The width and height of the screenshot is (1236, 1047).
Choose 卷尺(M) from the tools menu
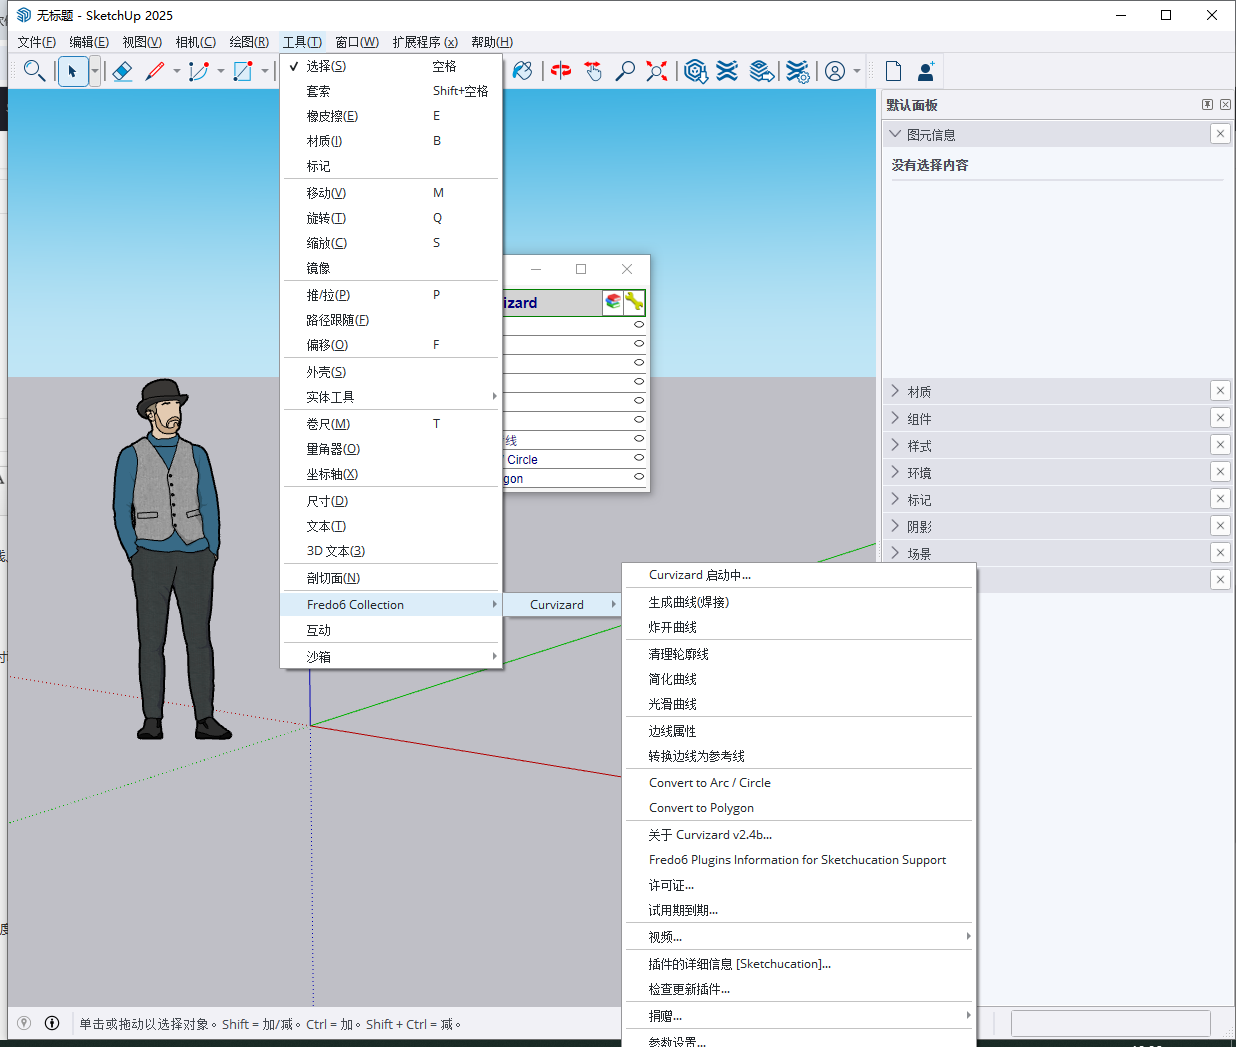click(x=390, y=424)
